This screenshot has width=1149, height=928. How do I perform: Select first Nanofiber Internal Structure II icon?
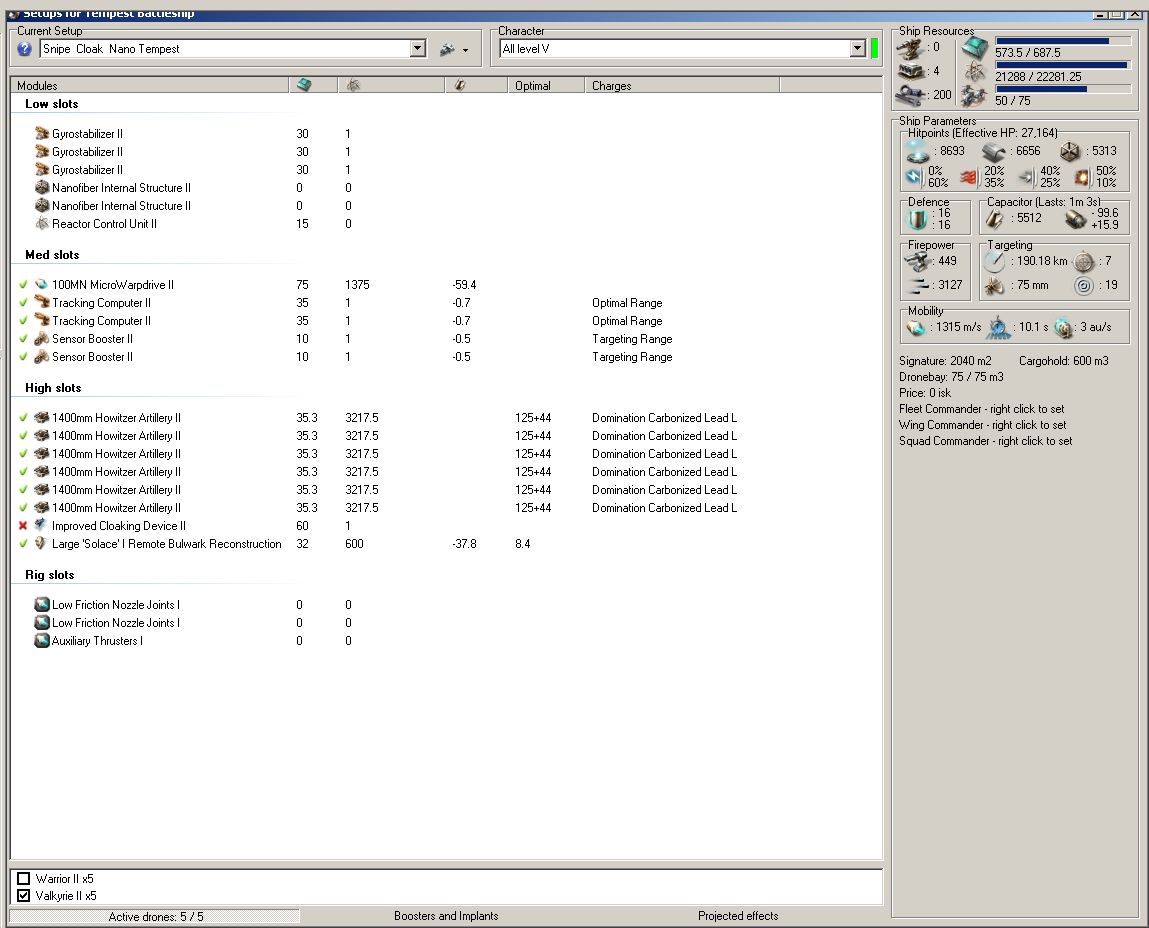pyautogui.click(x=42, y=188)
